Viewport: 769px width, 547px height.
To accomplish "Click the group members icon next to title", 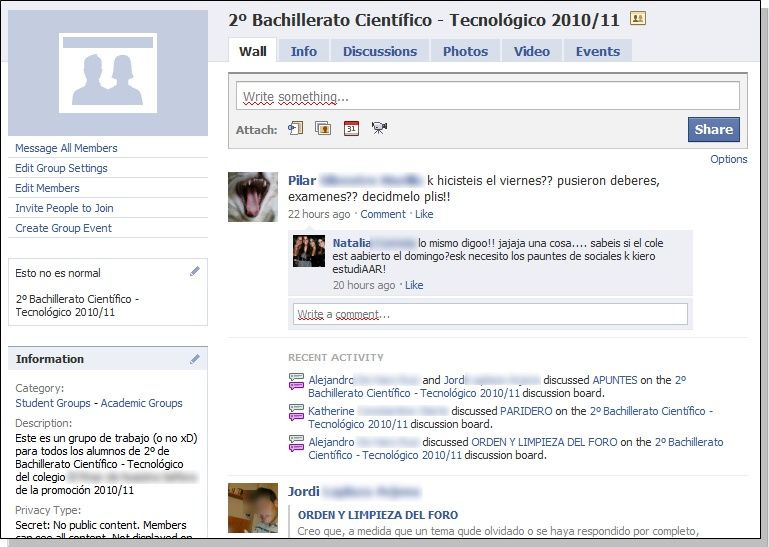I will pyautogui.click(x=638, y=19).
